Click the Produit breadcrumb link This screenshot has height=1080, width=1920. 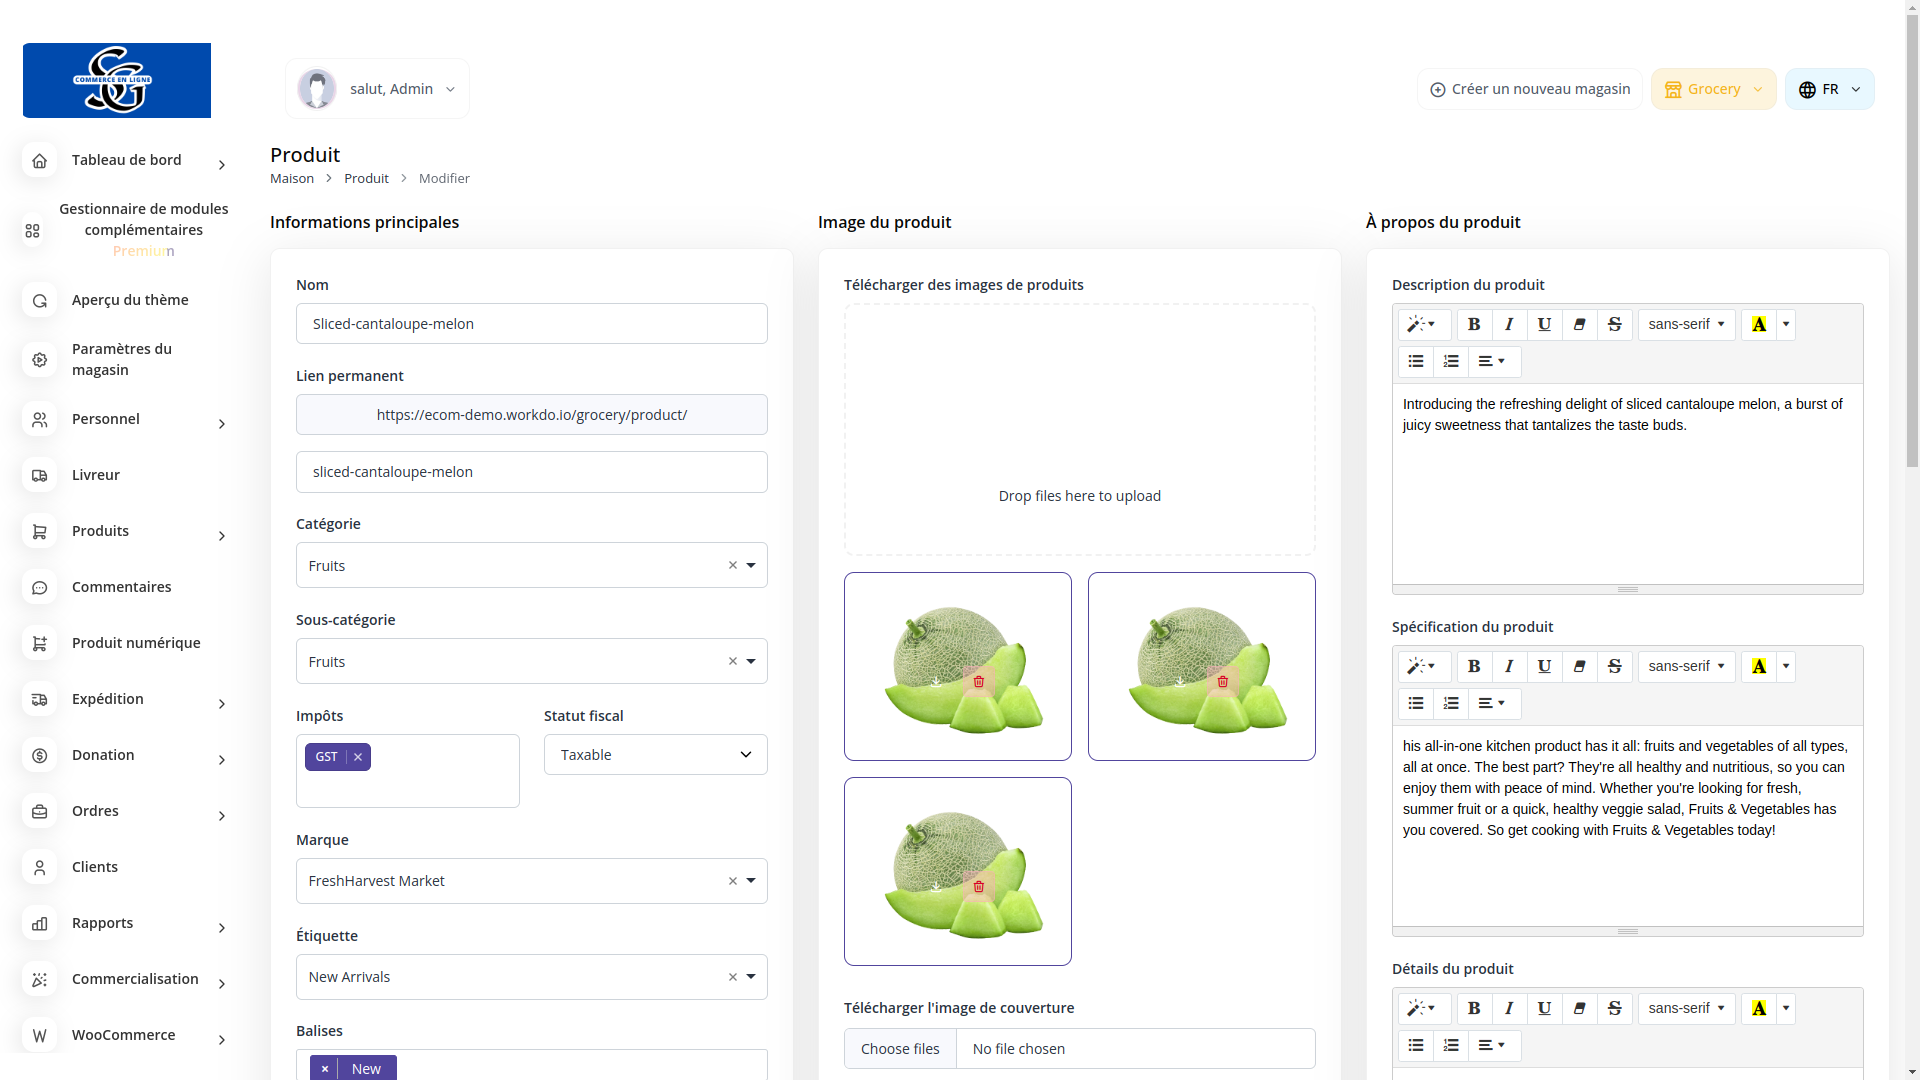(x=366, y=179)
